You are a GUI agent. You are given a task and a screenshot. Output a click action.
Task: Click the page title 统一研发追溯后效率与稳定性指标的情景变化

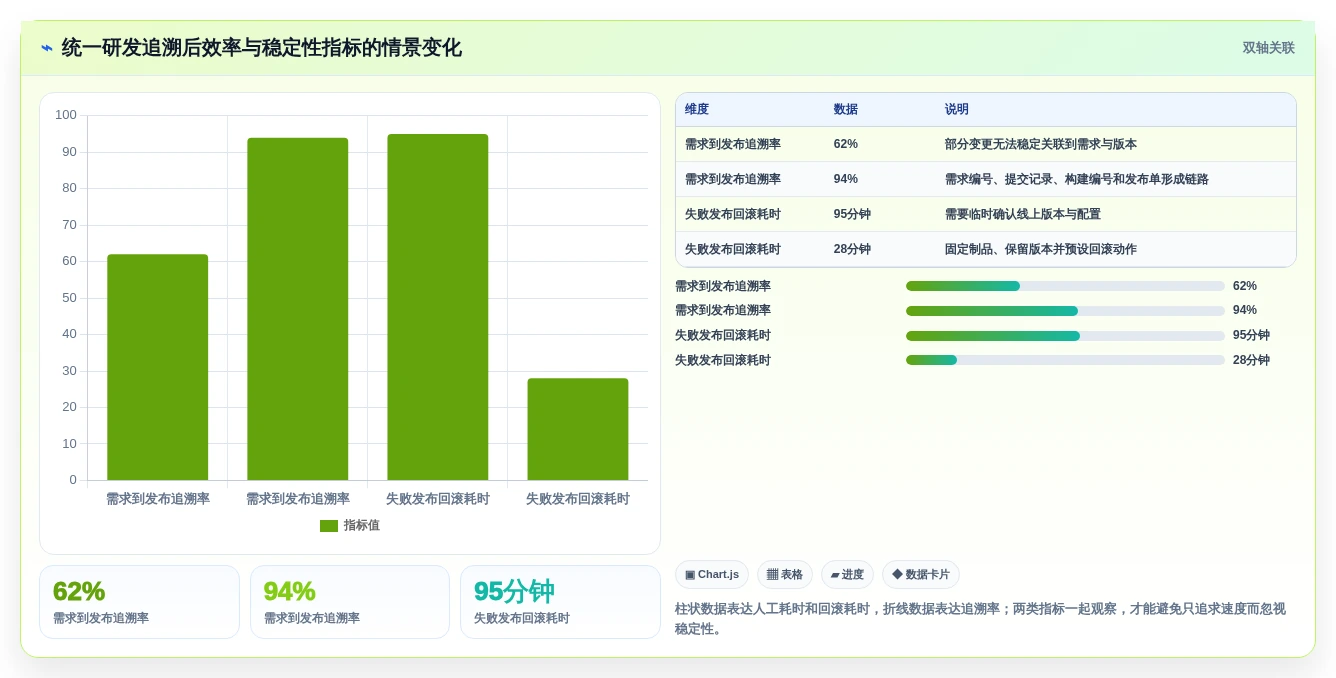pos(262,48)
